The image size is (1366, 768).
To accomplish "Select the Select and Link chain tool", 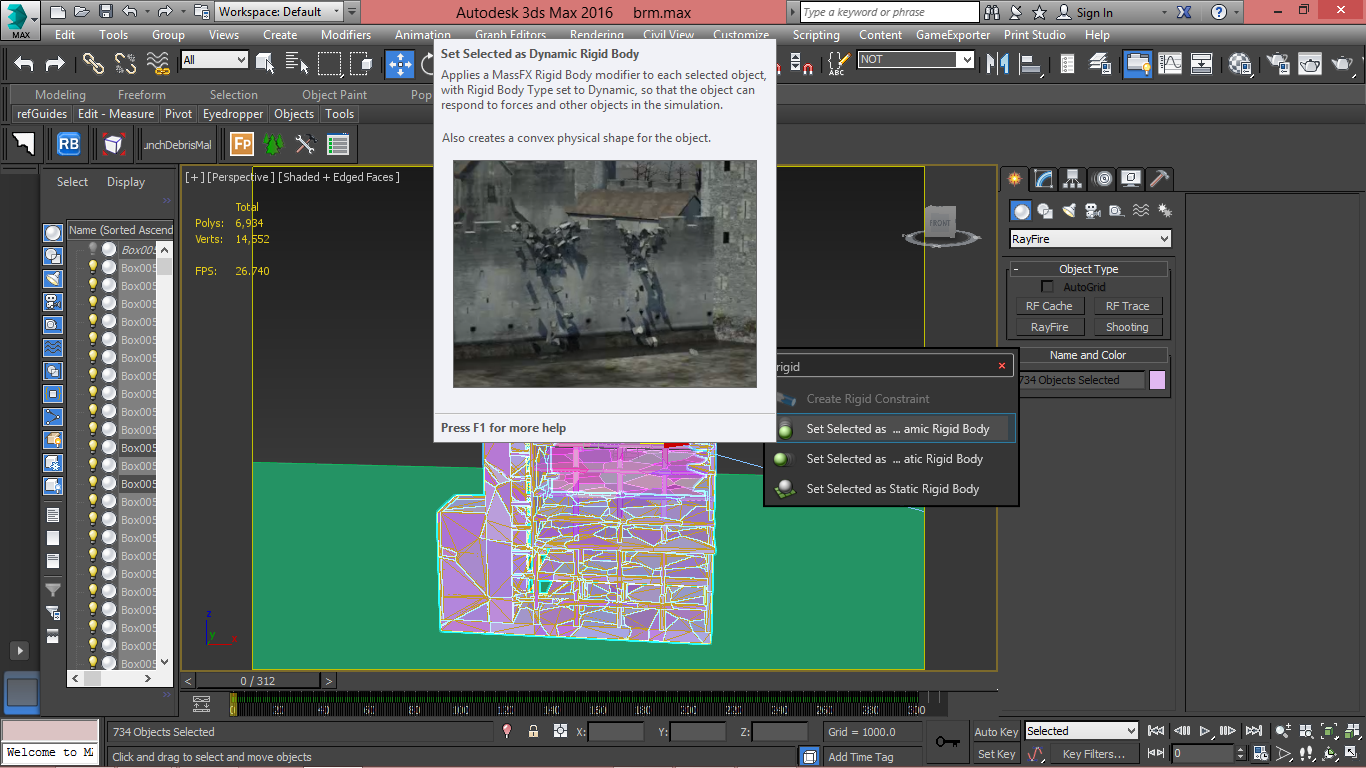I will [93, 63].
